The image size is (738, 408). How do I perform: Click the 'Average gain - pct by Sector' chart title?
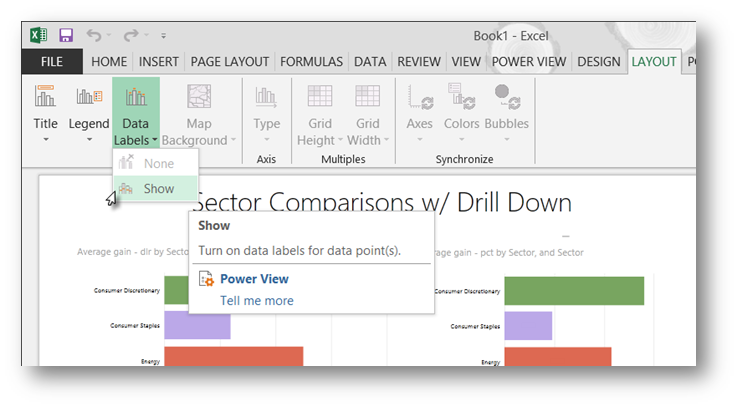(x=509, y=253)
